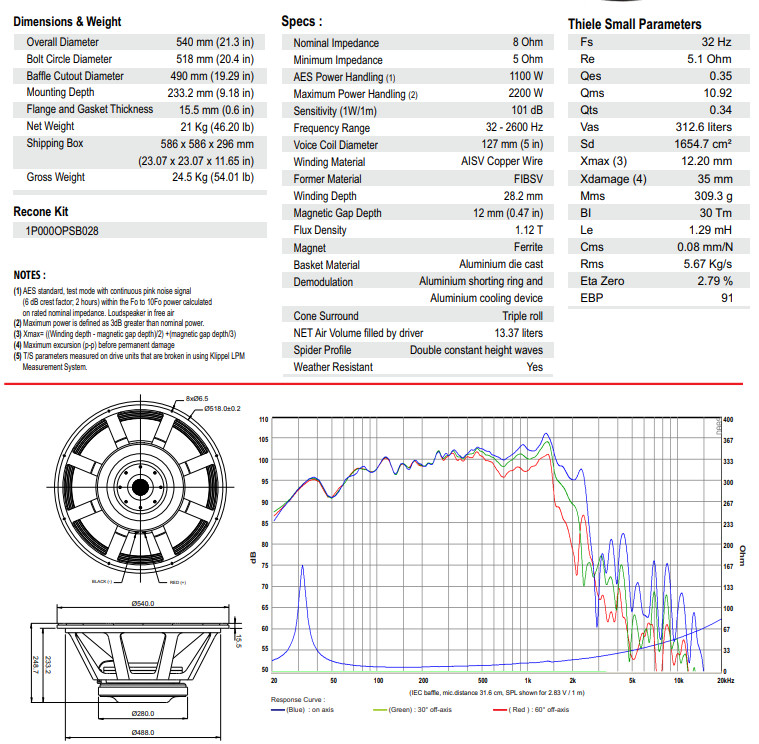
Task: Select the '( Red ) : 60° off-axis' legend entry
Action: click(531, 710)
